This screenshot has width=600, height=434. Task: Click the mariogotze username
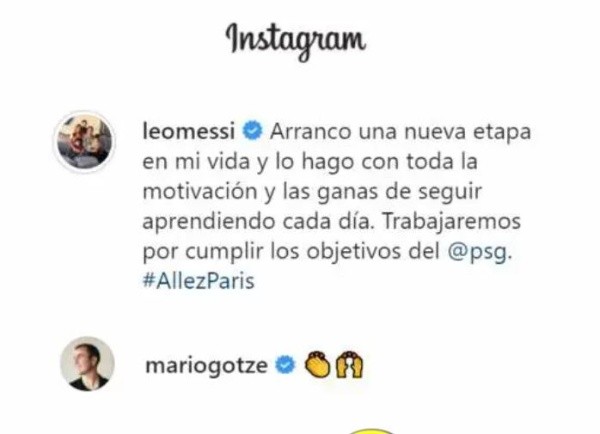[206, 366]
